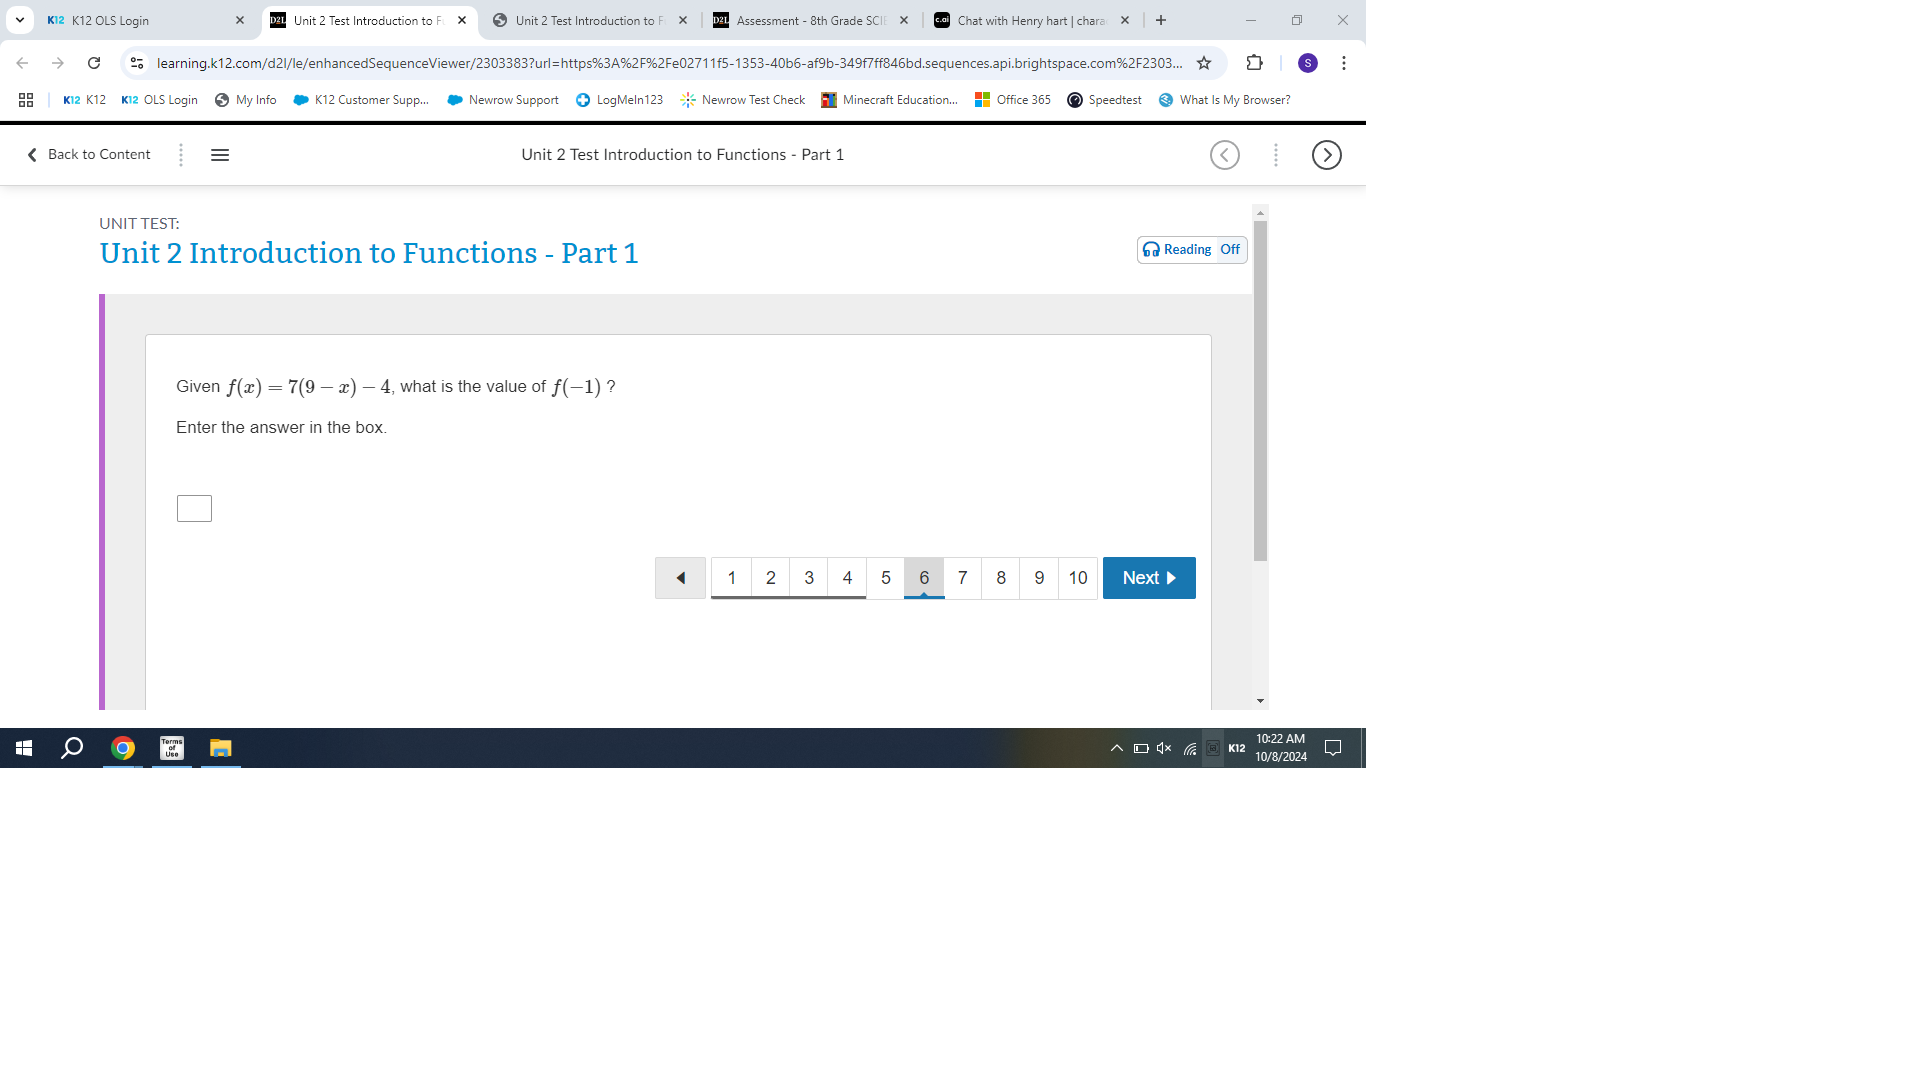Click the options menu dots icon
The image size is (1920, 1080).
click(1275, 154)
